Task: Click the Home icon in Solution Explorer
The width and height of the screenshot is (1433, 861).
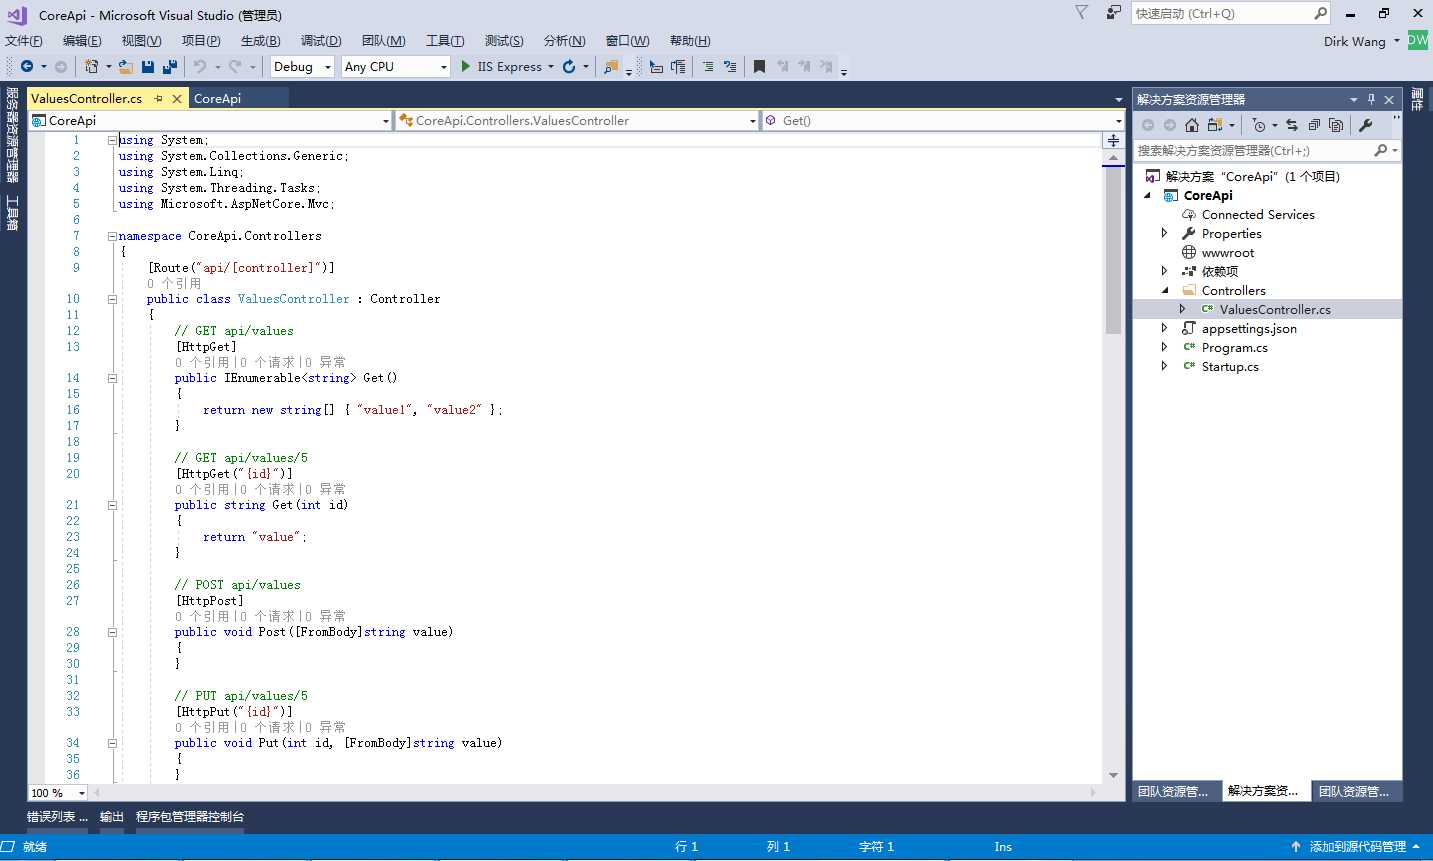Action: pyautogui.click(x=1191, y=125)
